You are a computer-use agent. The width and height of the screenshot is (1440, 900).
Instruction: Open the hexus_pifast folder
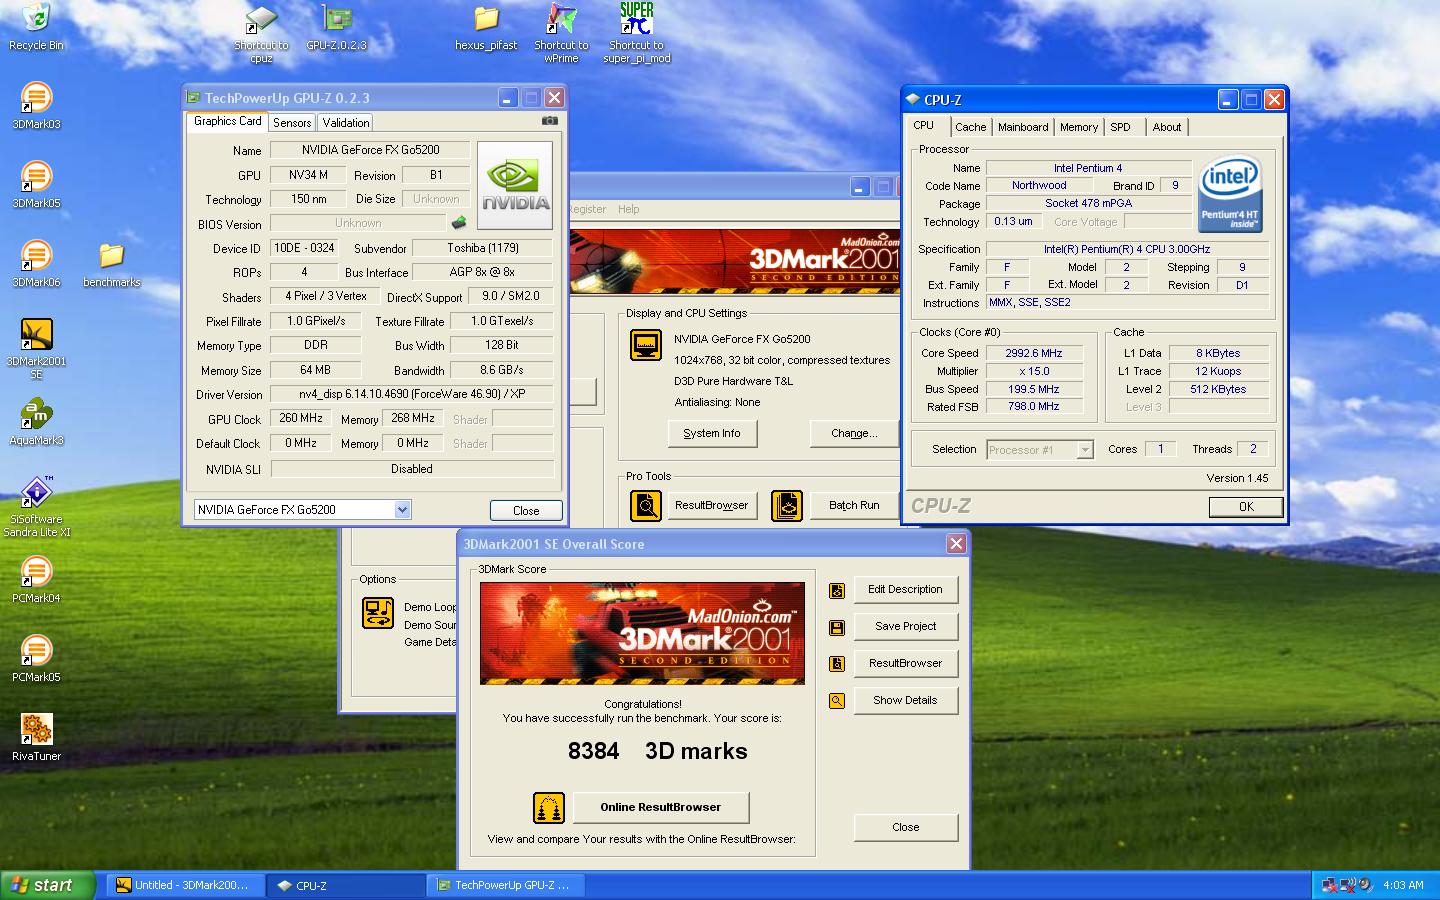pos(486,27)
